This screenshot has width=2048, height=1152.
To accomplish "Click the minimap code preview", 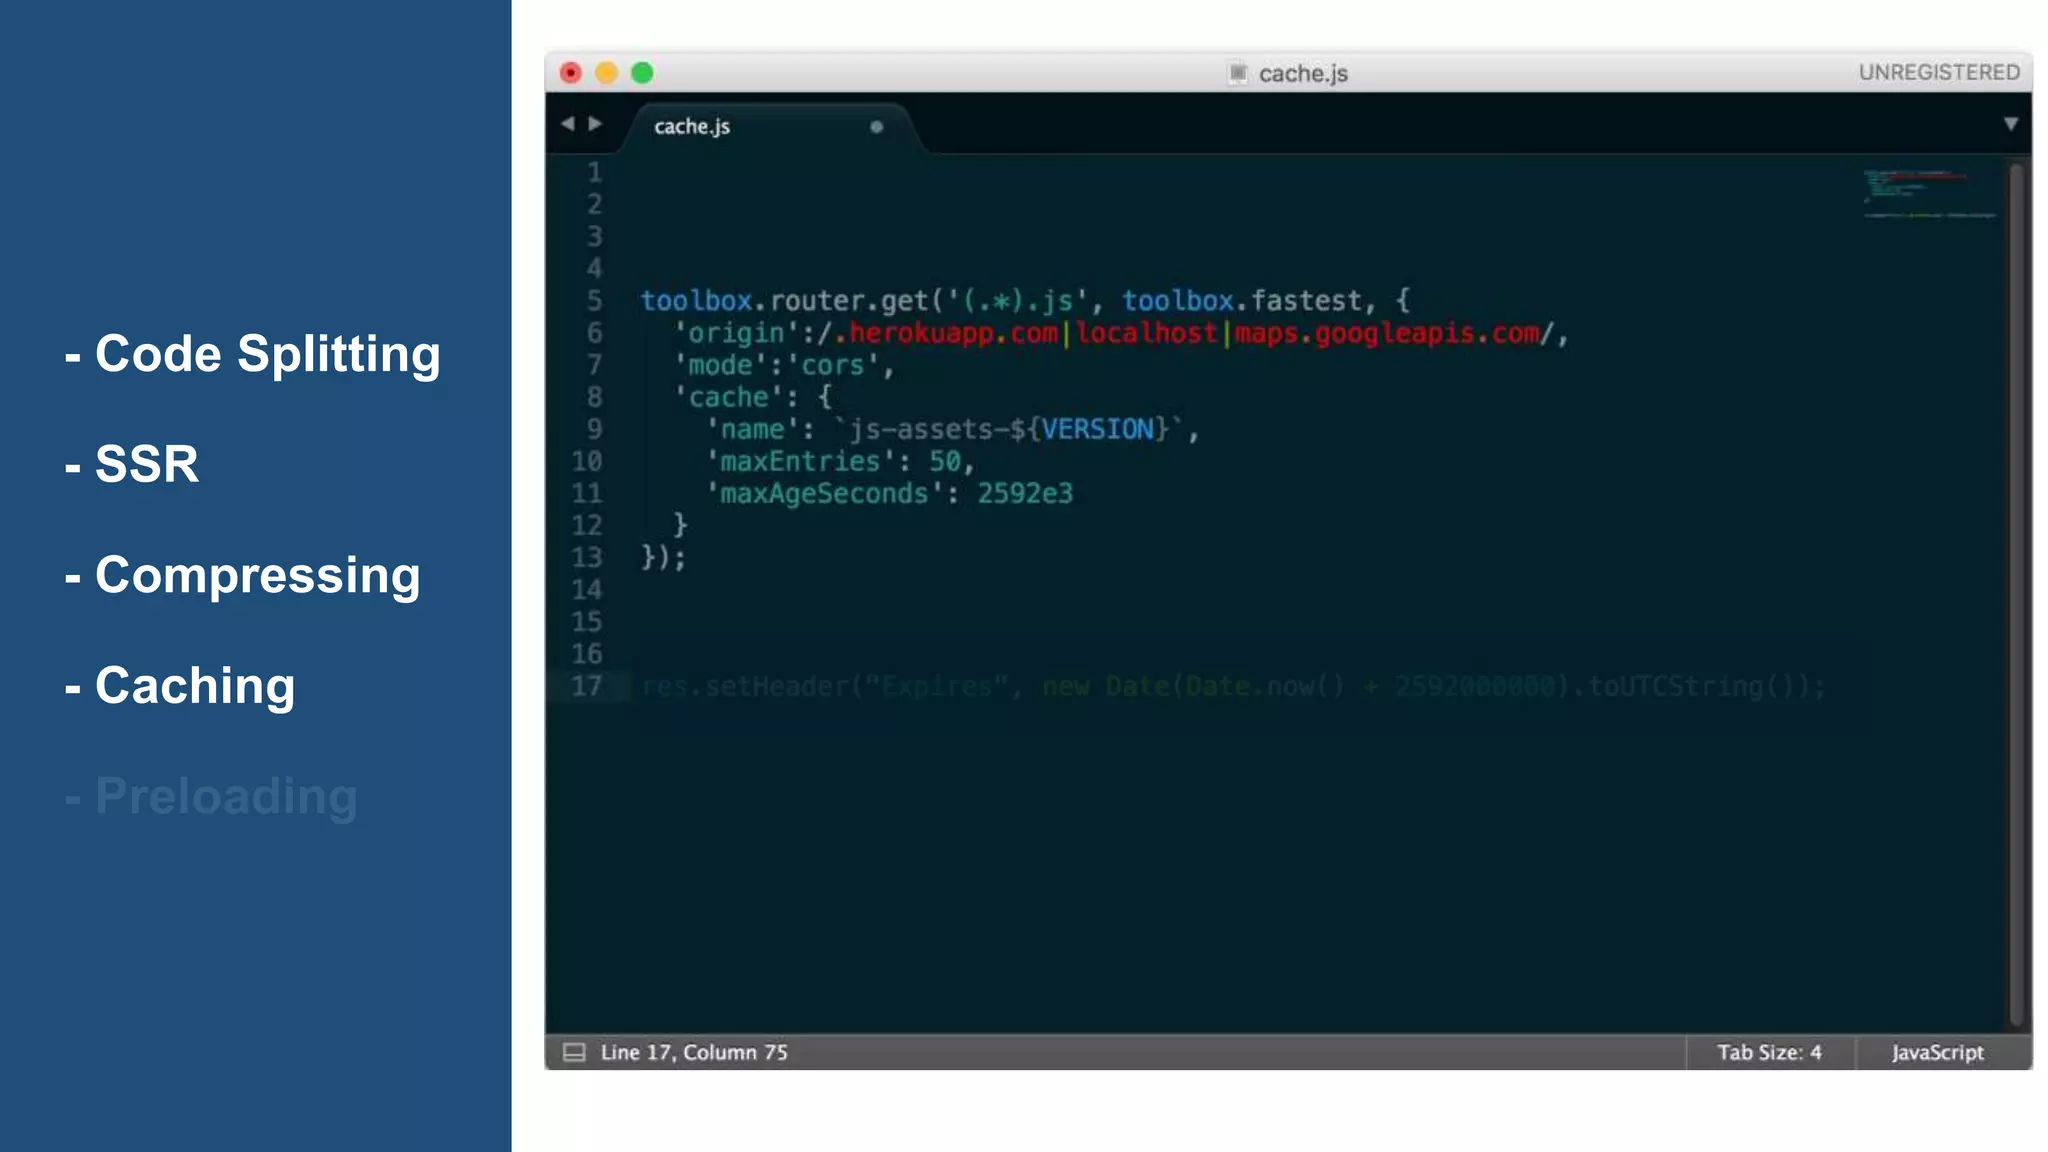I will click(1929, 193).
